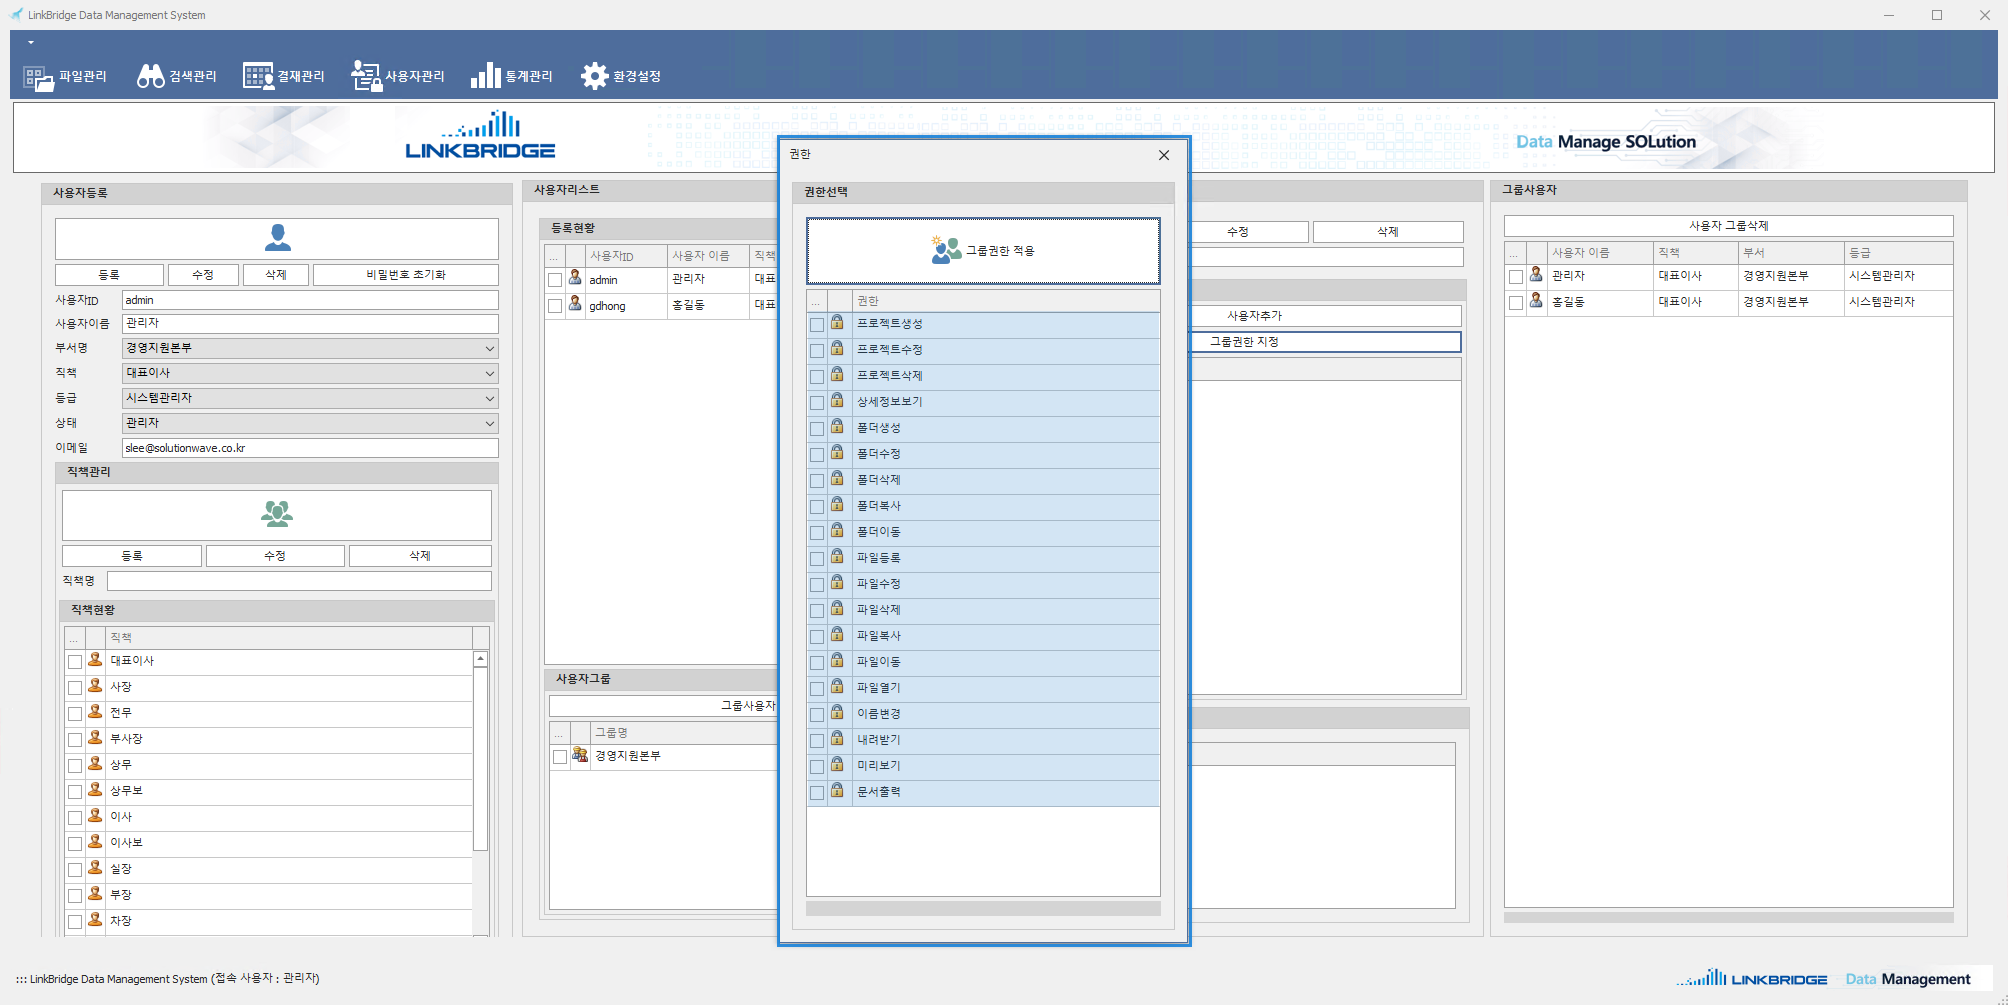
Task: Open the 통계관리 bar chart icon
Action: [x=485, y=77]
